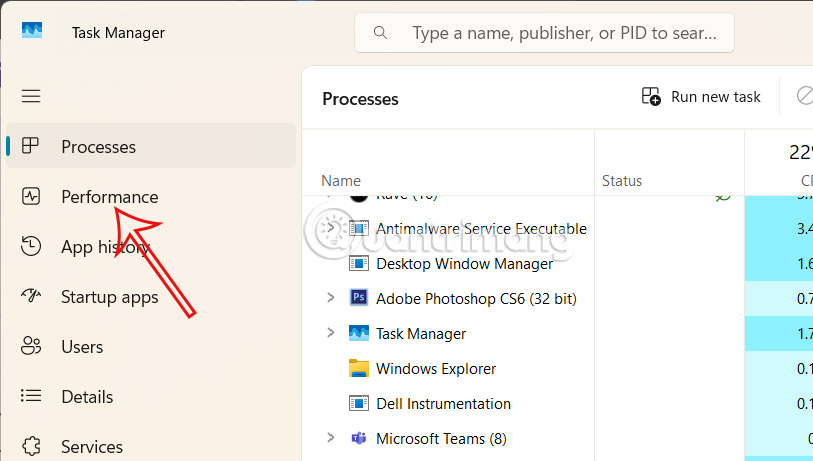The height and width of the screenshot is (461, 813).
Task: Expand the Task Manager process group
Action: tap(331, 333)
